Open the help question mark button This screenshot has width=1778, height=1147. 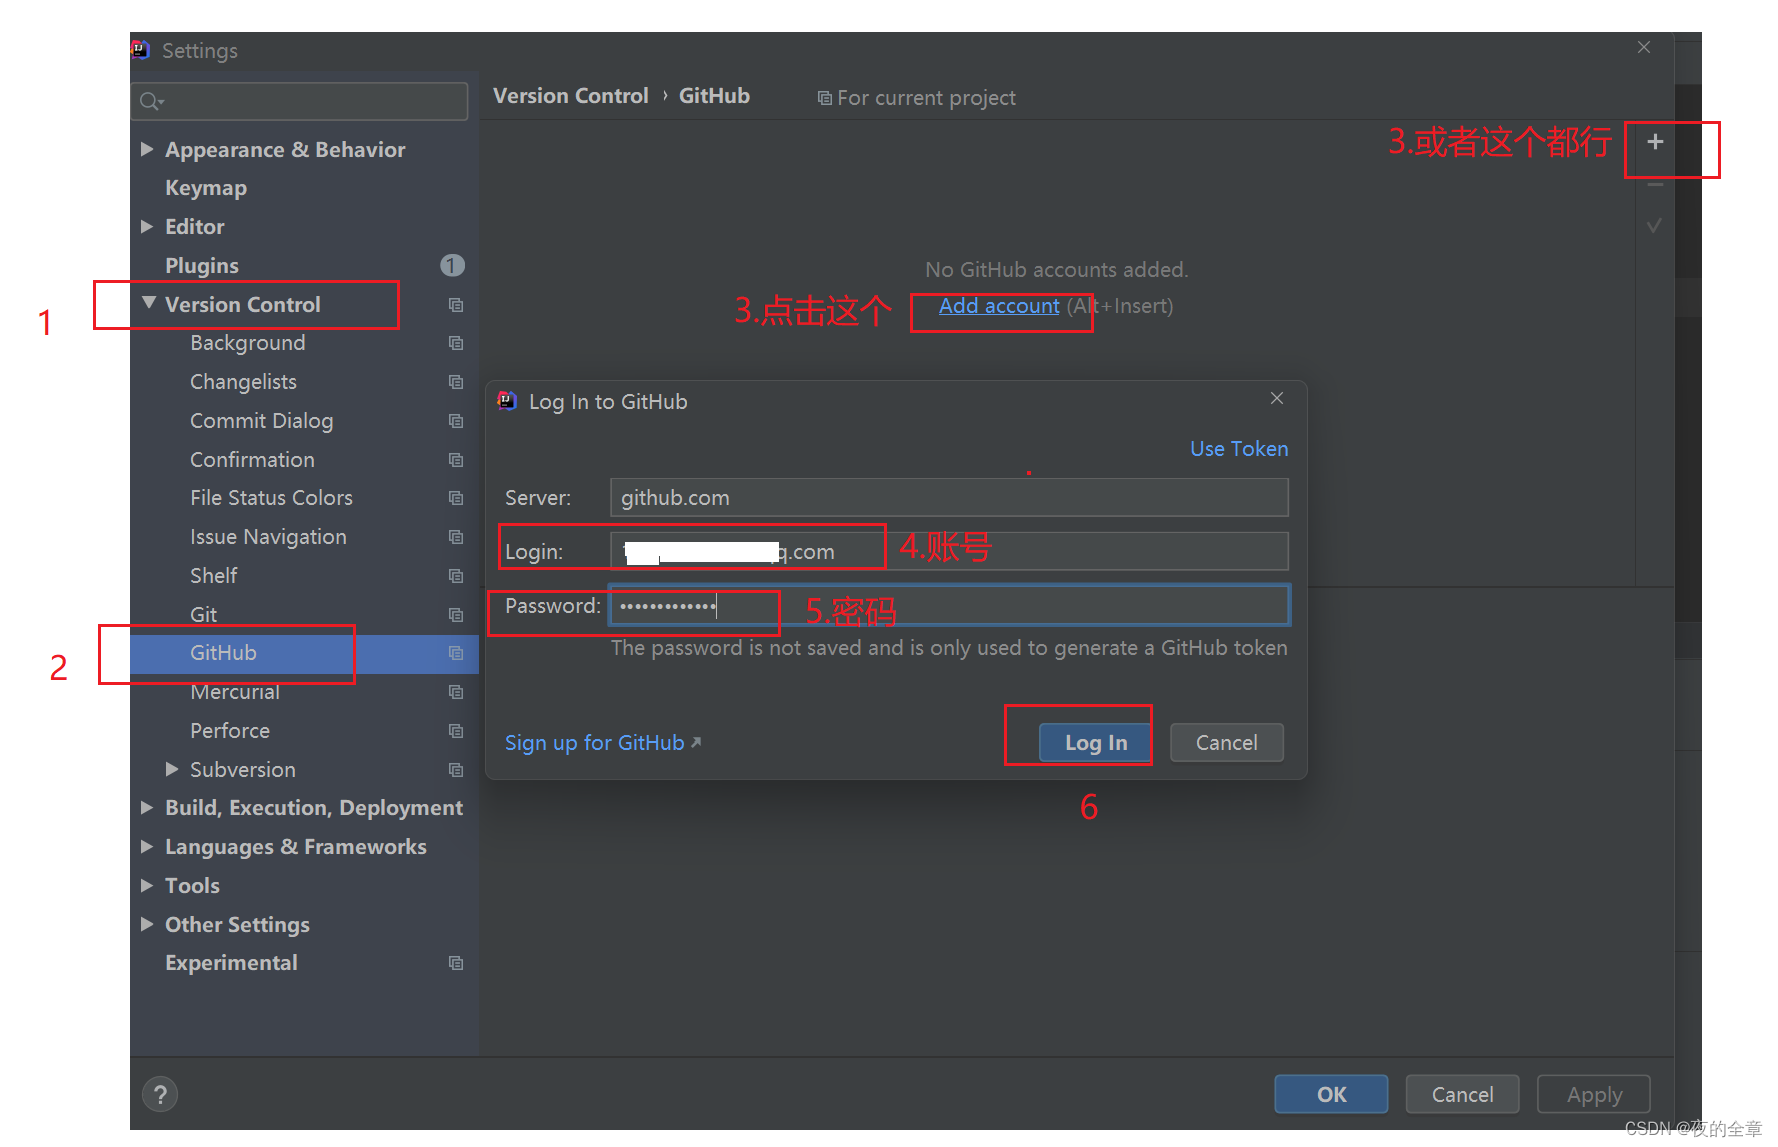tap(160, 1094)
